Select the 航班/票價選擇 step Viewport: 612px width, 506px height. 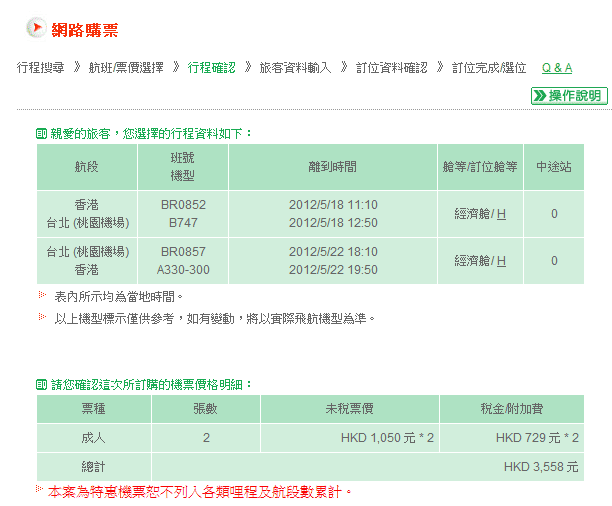coord(125,68)
